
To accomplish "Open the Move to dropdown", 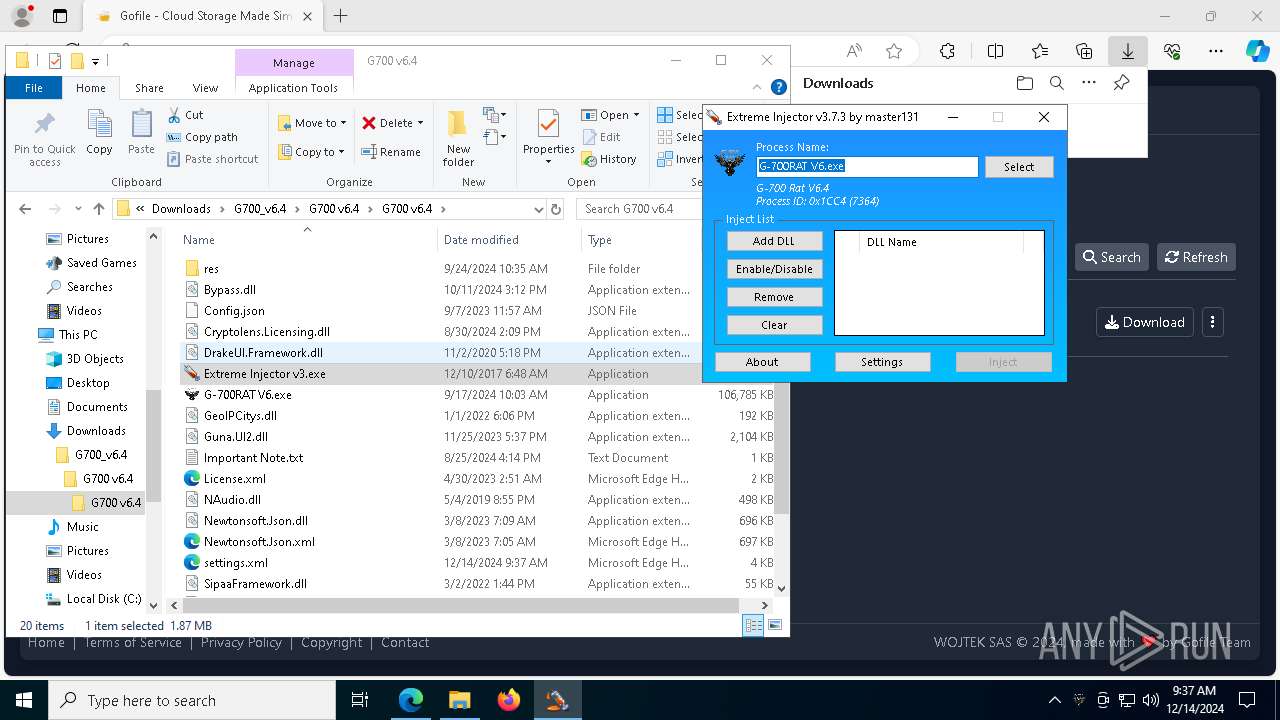I will click(312, 123).
